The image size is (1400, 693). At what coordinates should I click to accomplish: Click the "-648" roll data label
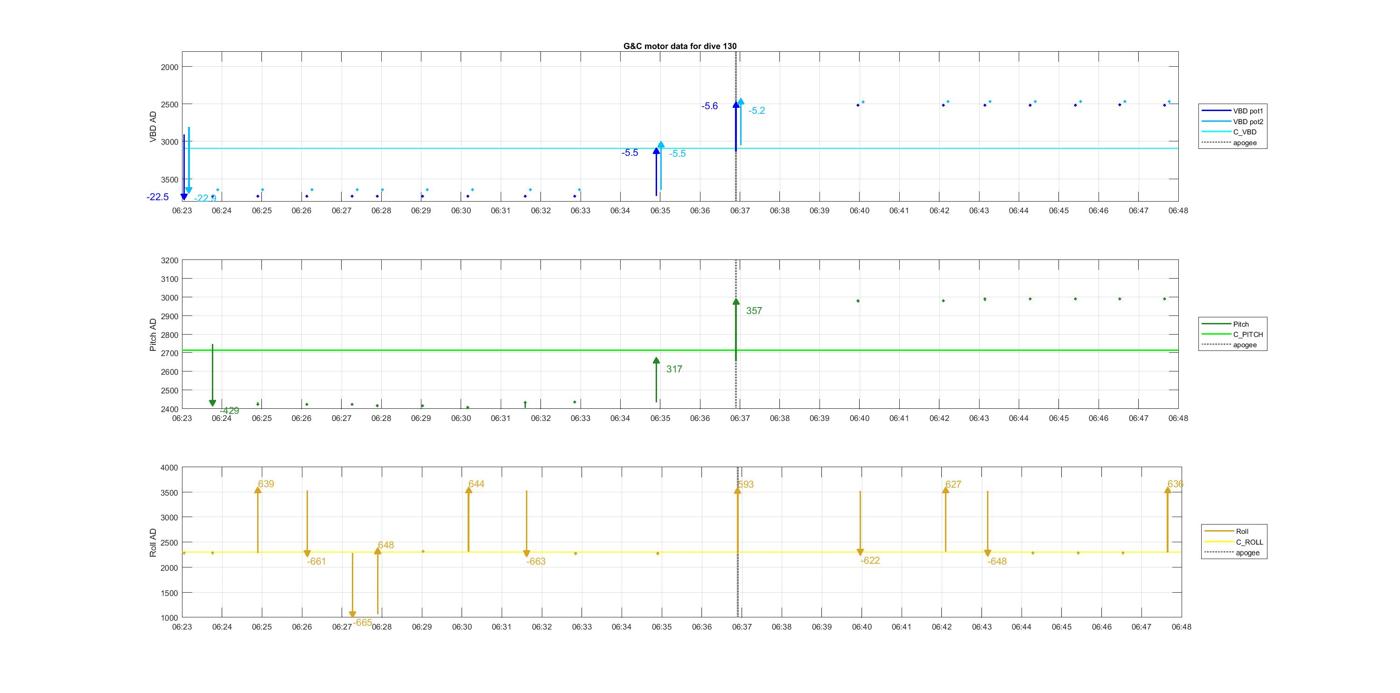997,561
